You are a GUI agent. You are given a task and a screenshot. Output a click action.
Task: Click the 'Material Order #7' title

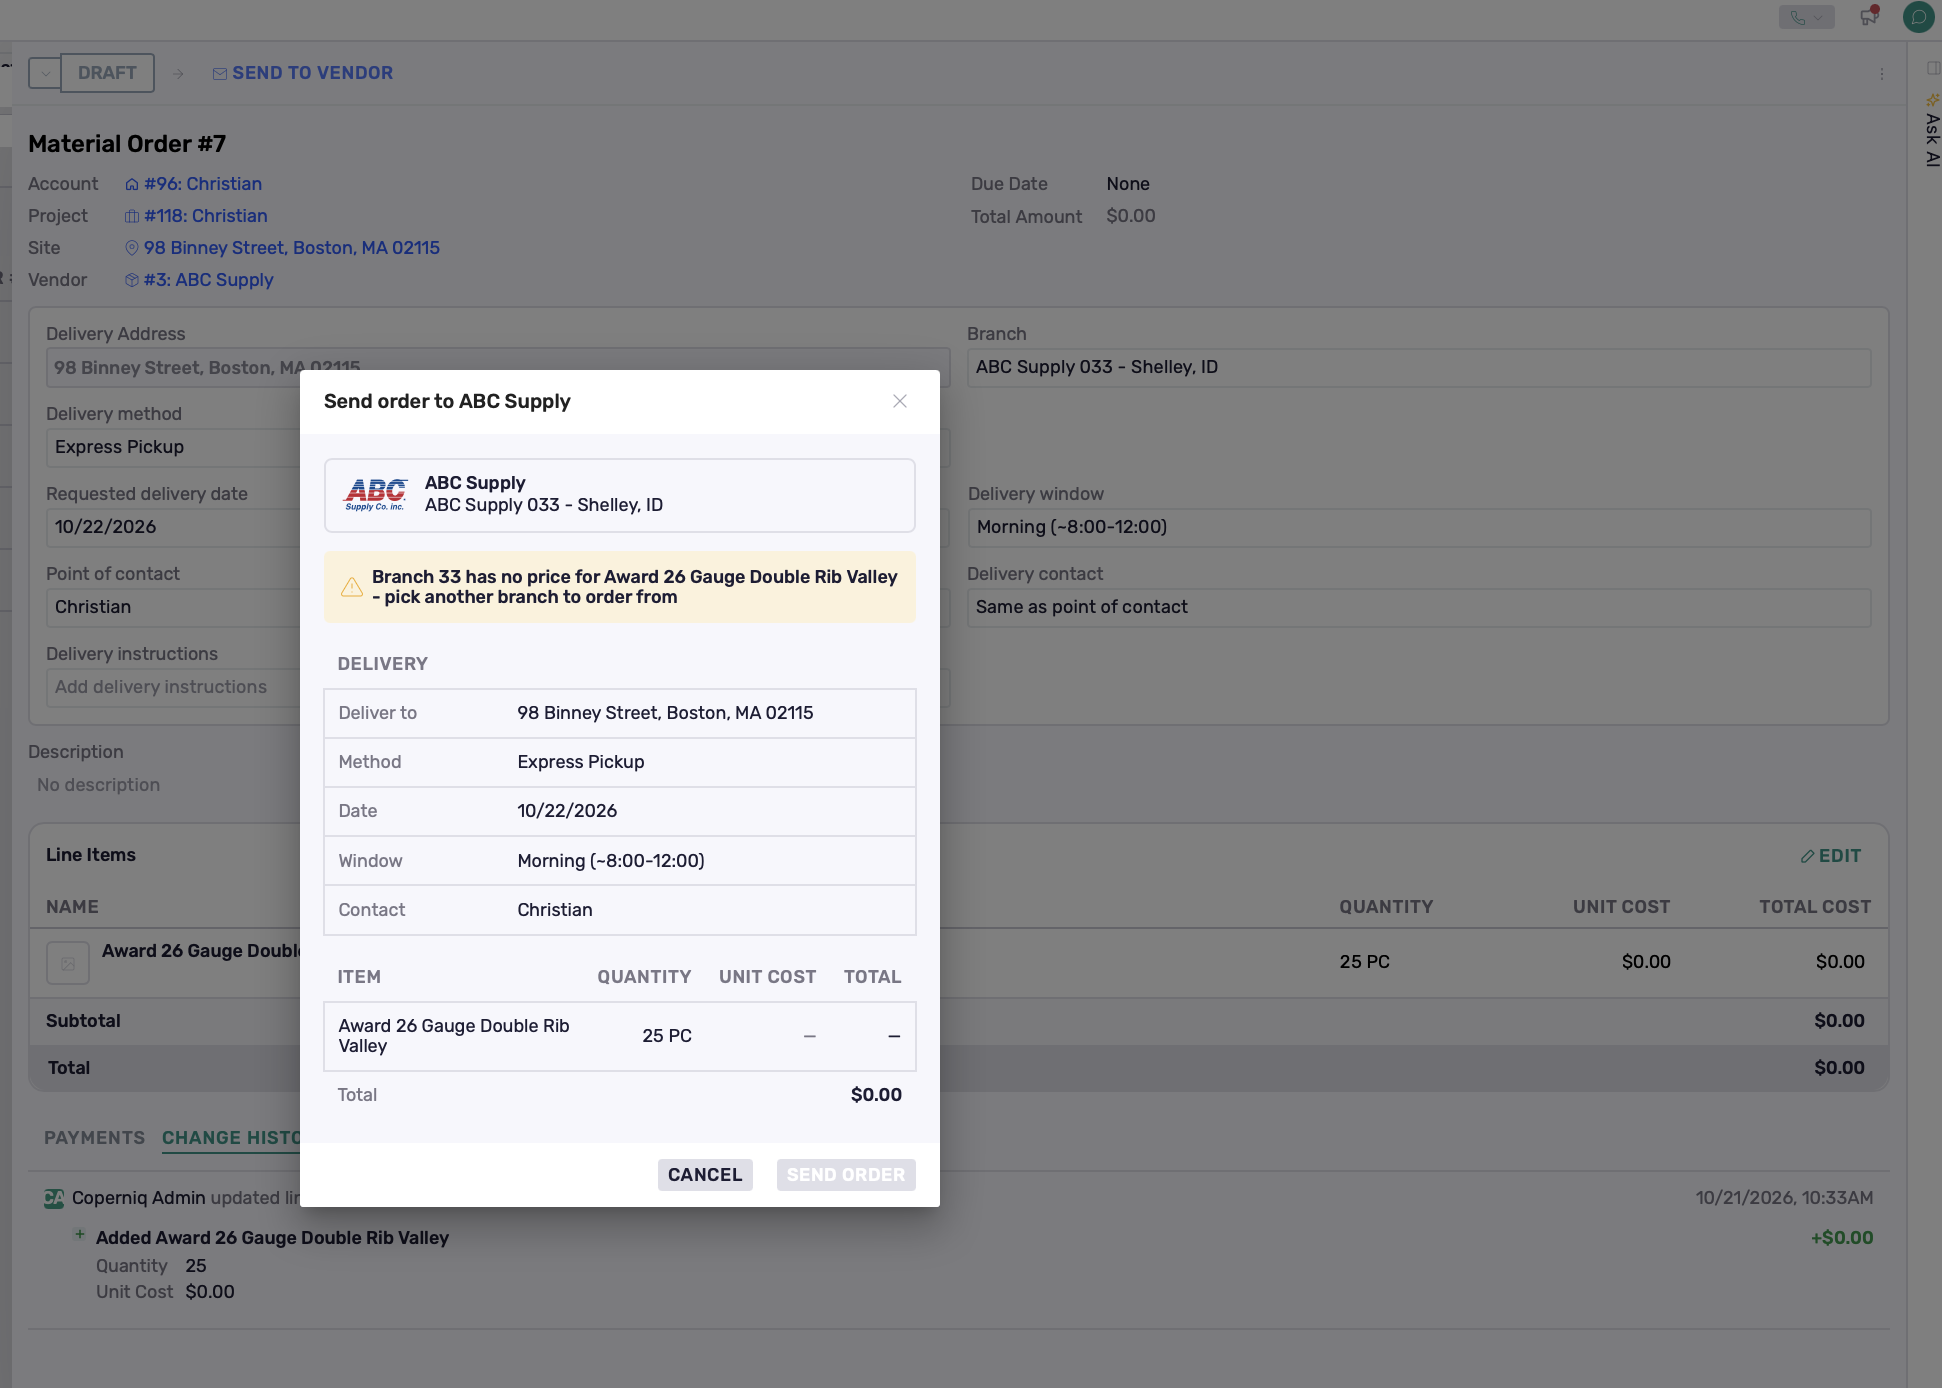(x=127, y=144)
